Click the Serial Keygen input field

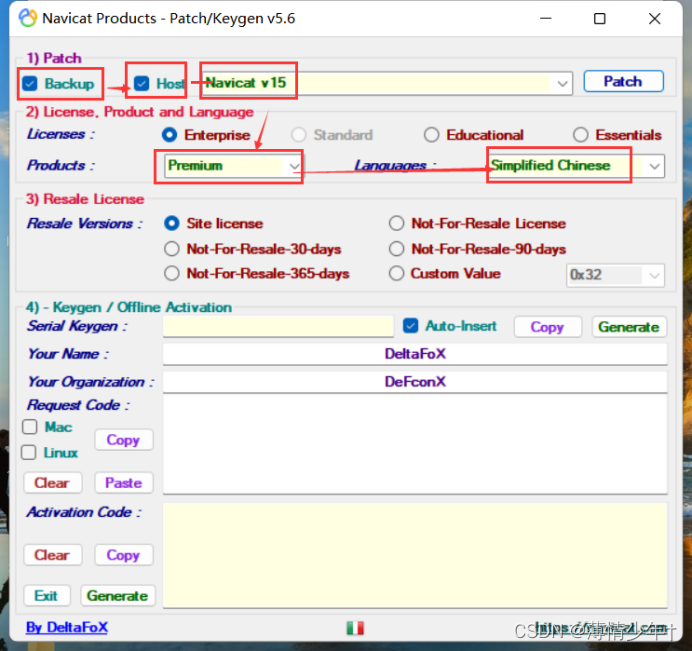[278, 327]
